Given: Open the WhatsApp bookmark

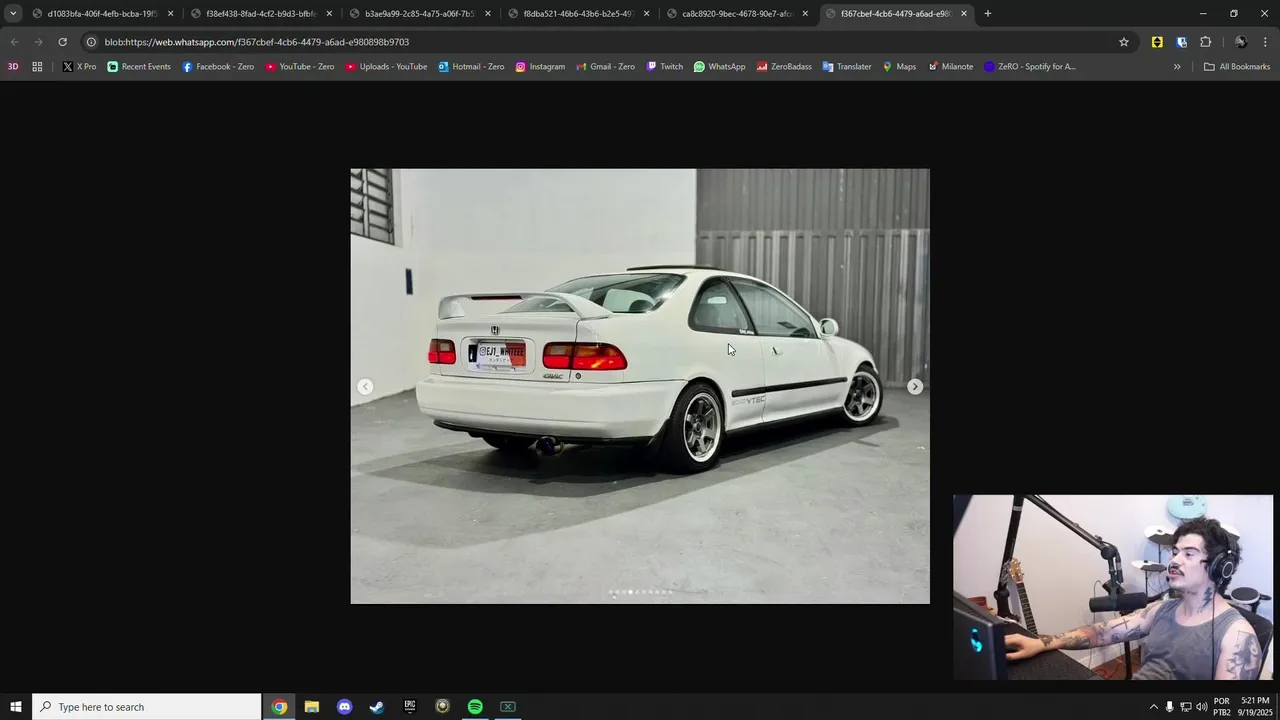Looking at the screenshot, I should tap(719, 67).
